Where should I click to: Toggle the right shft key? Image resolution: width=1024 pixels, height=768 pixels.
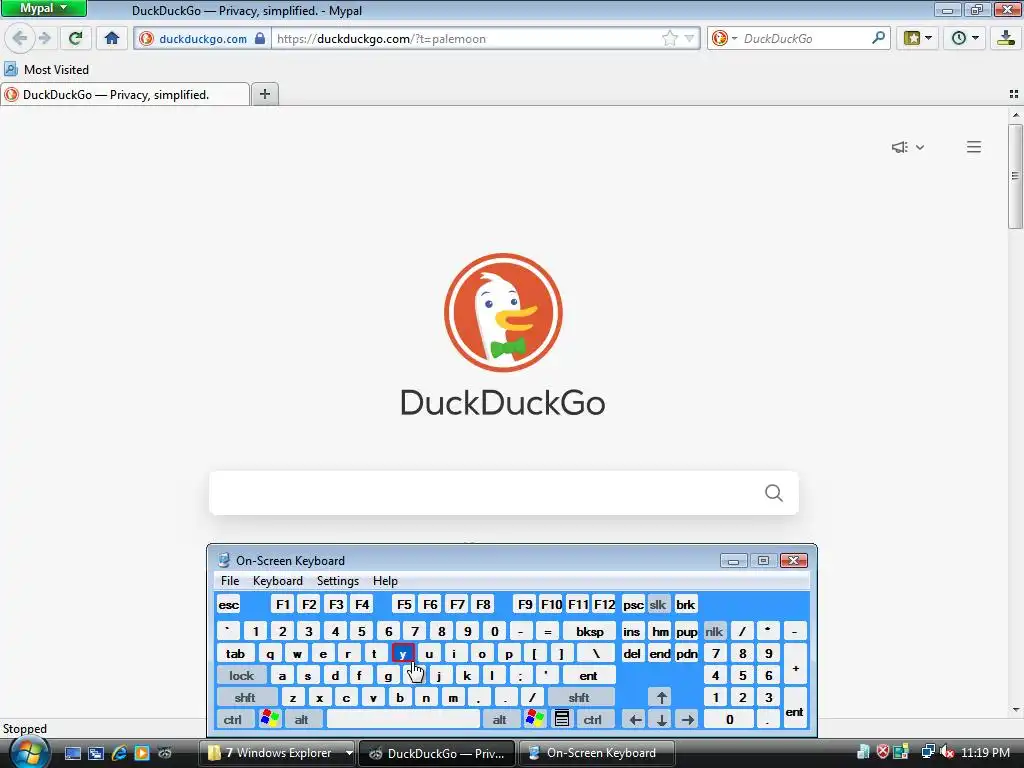(580, 697)
